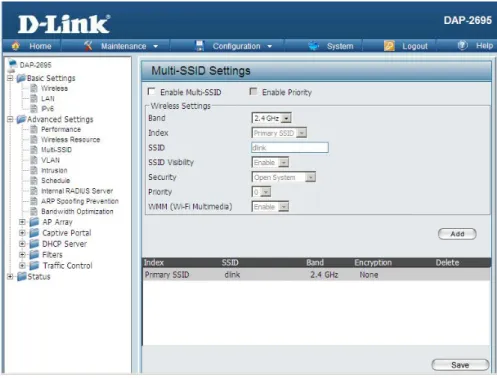Click the Wireless page icon
This screenshot has width=497, height=378.
[x=34, y=88]
